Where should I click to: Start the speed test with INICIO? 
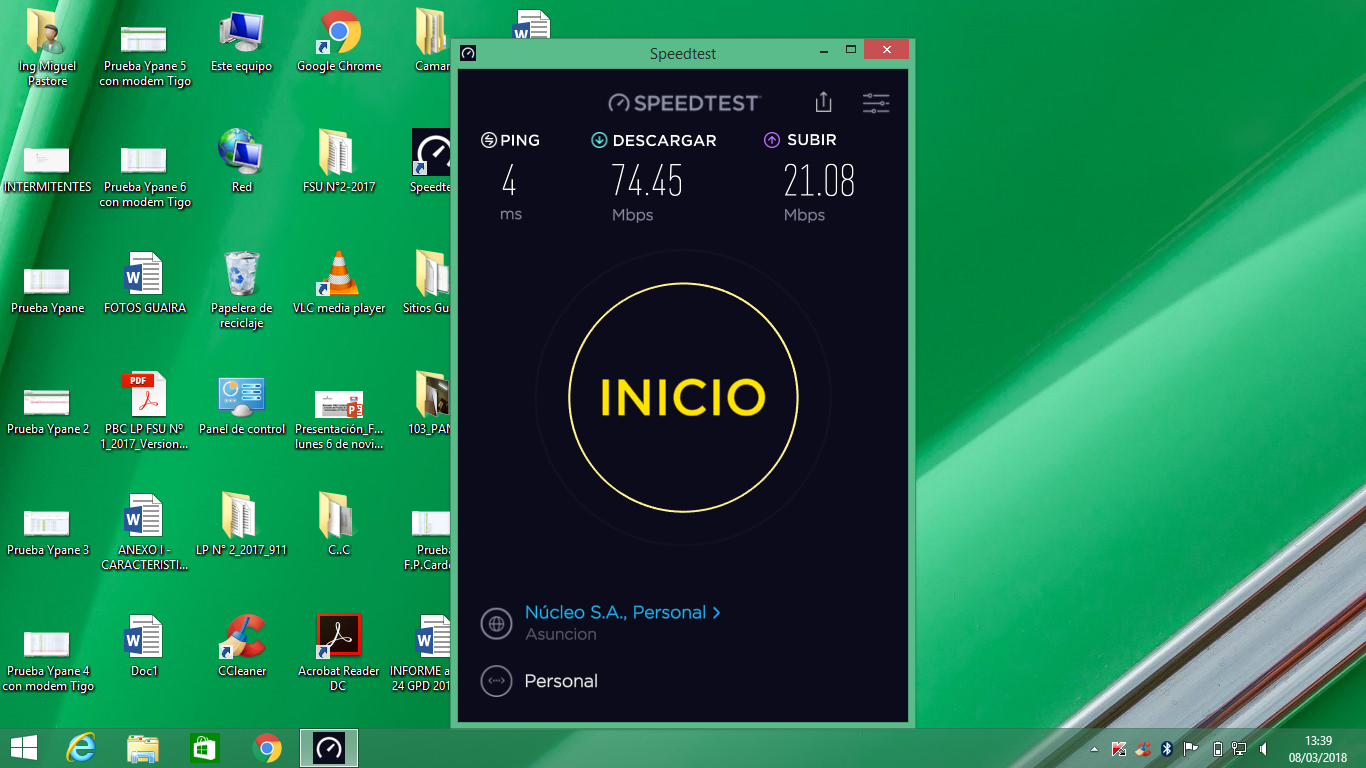pos(683,398)
